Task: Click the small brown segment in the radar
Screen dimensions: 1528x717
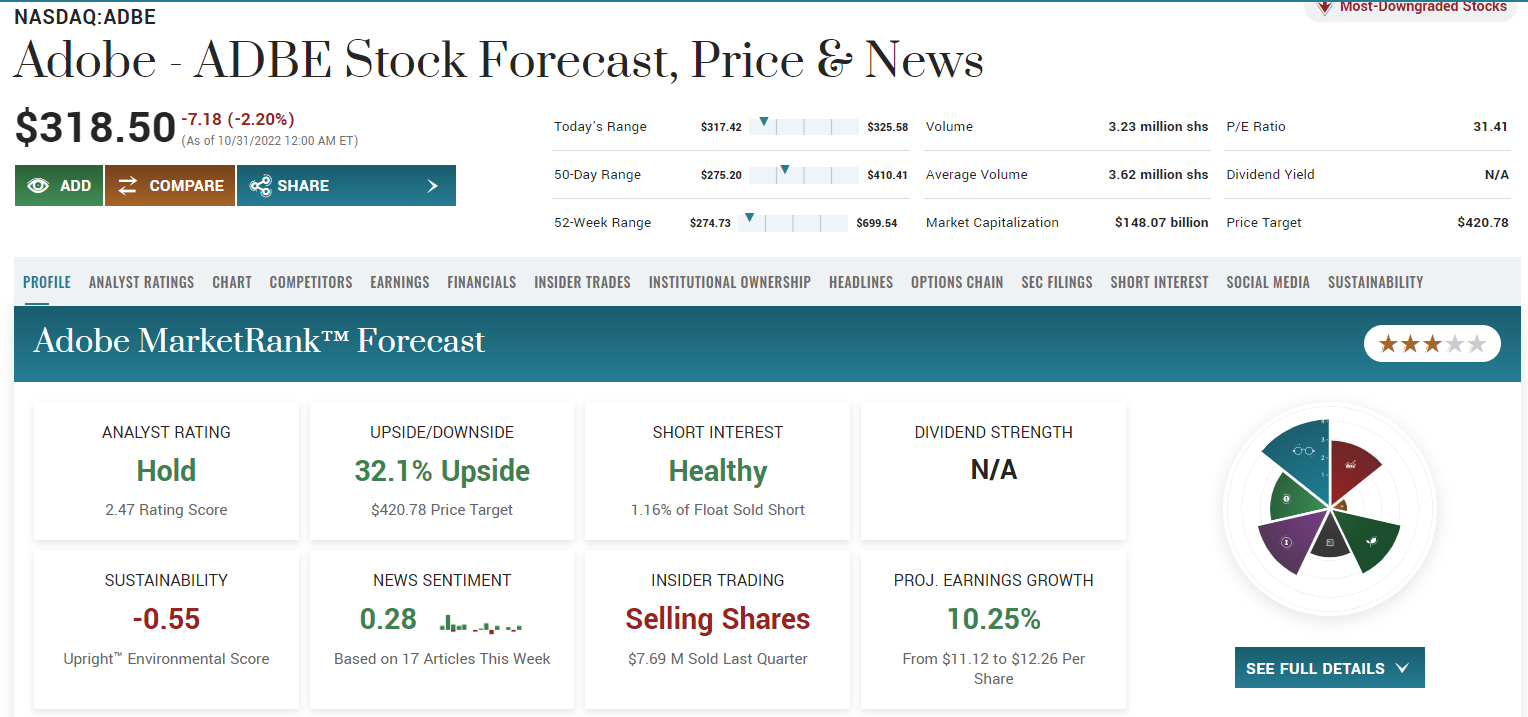Action: tap(1340, 505)
